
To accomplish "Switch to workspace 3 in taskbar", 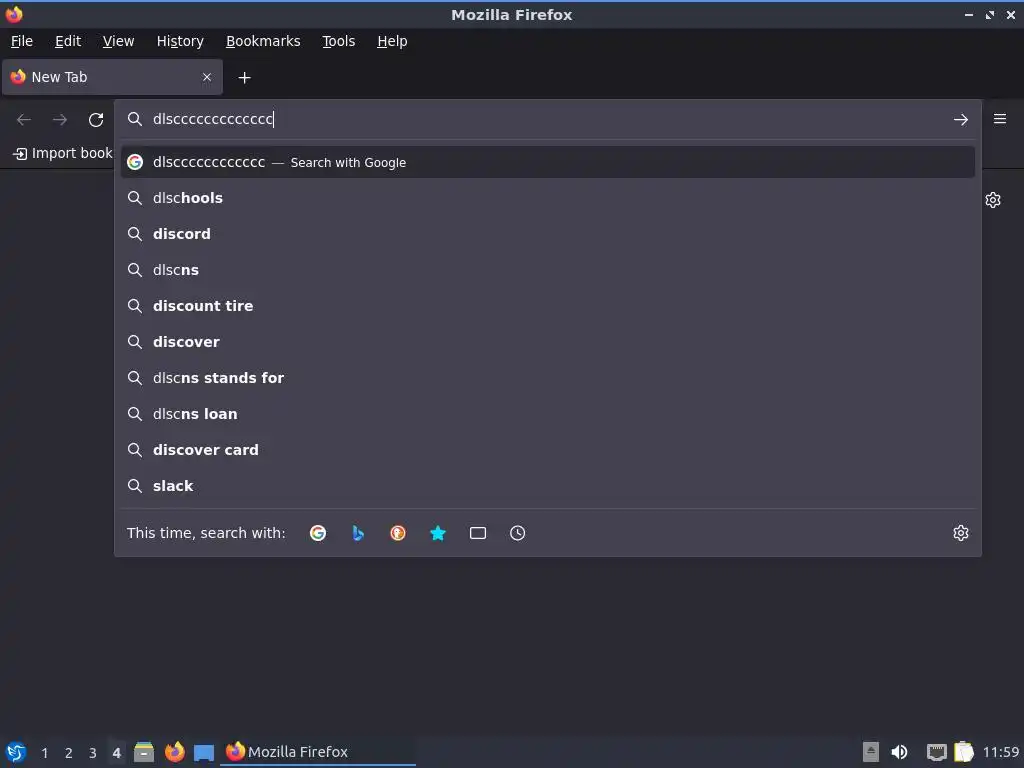I will tap(93, 753).
